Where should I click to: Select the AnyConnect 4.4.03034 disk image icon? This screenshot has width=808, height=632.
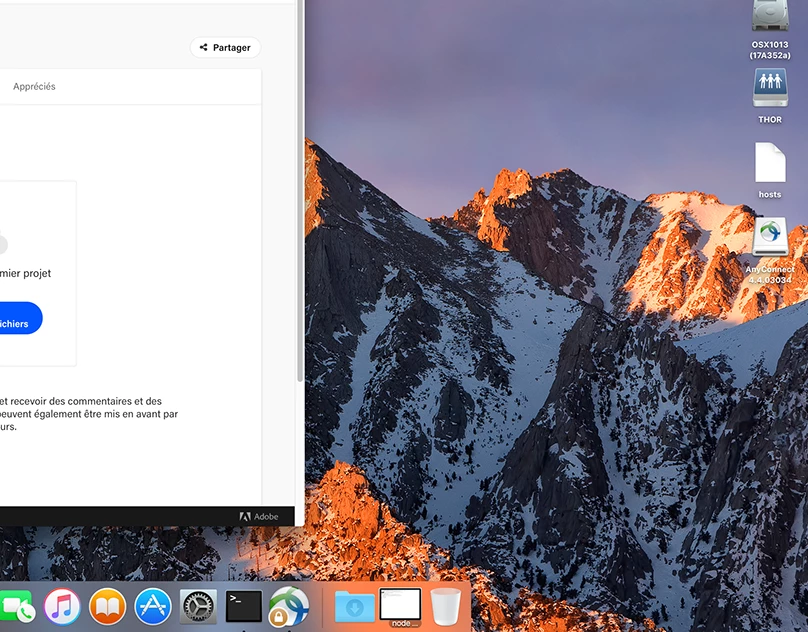pyautogui.click(x=770, y=240)
